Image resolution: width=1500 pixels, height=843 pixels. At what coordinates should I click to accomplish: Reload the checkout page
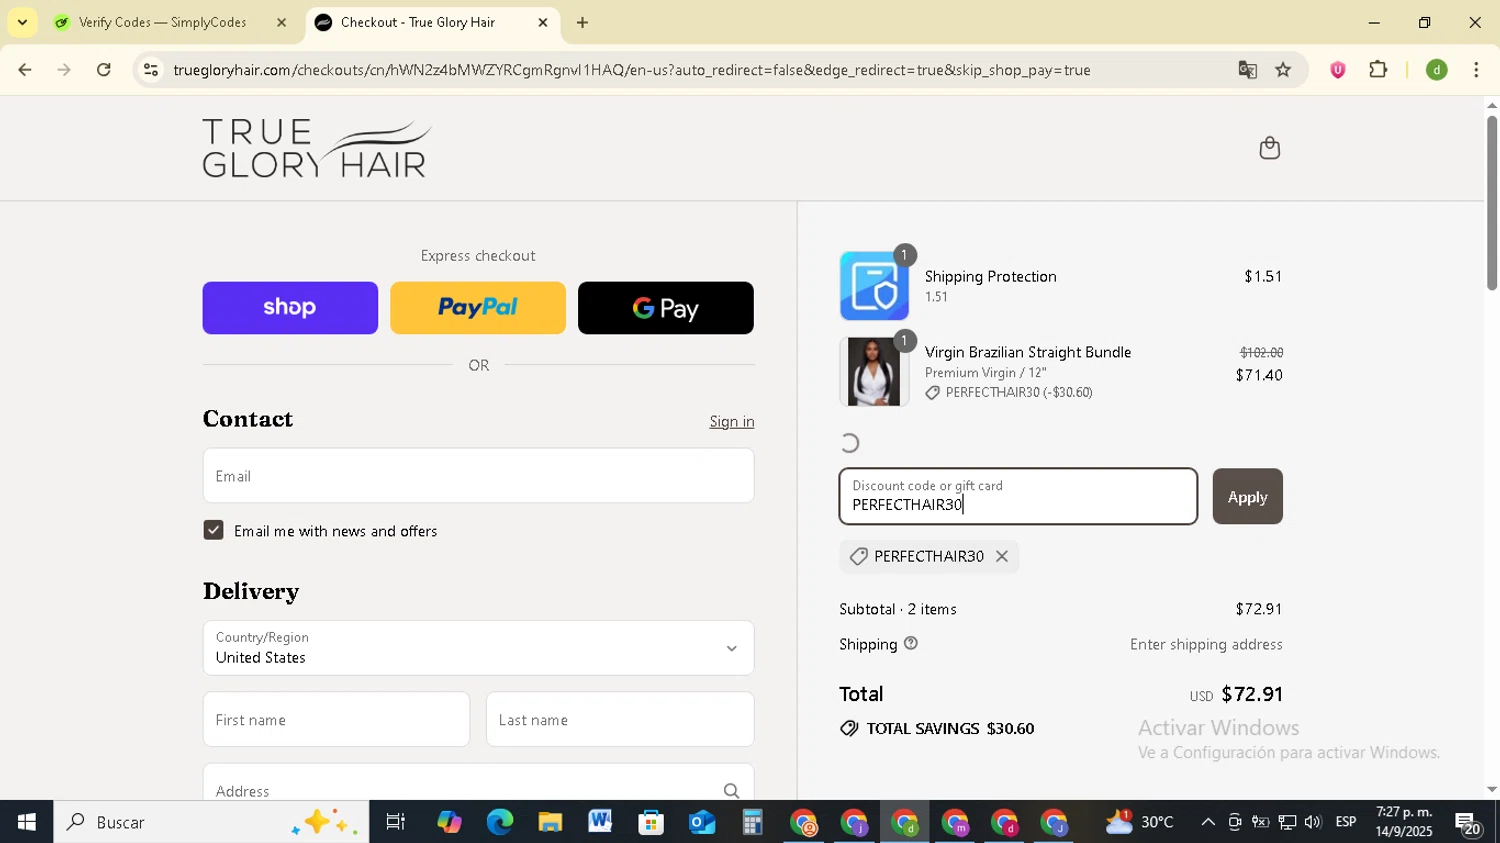(104, 70)
